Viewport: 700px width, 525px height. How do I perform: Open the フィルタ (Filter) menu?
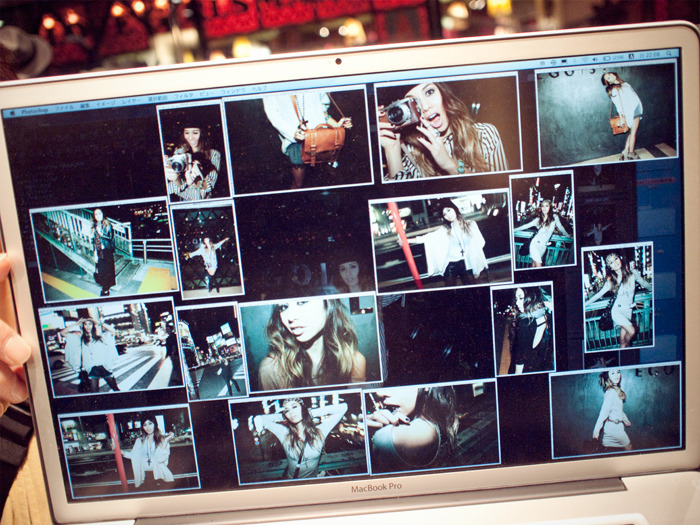(183, 96)
